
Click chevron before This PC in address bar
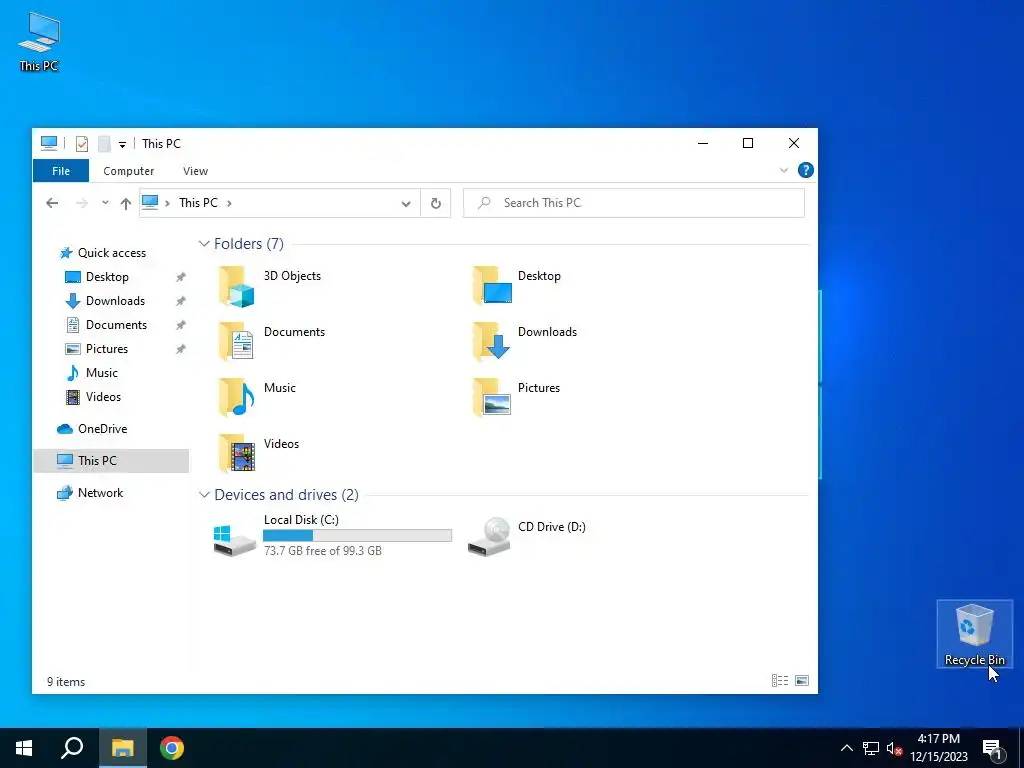167,203
